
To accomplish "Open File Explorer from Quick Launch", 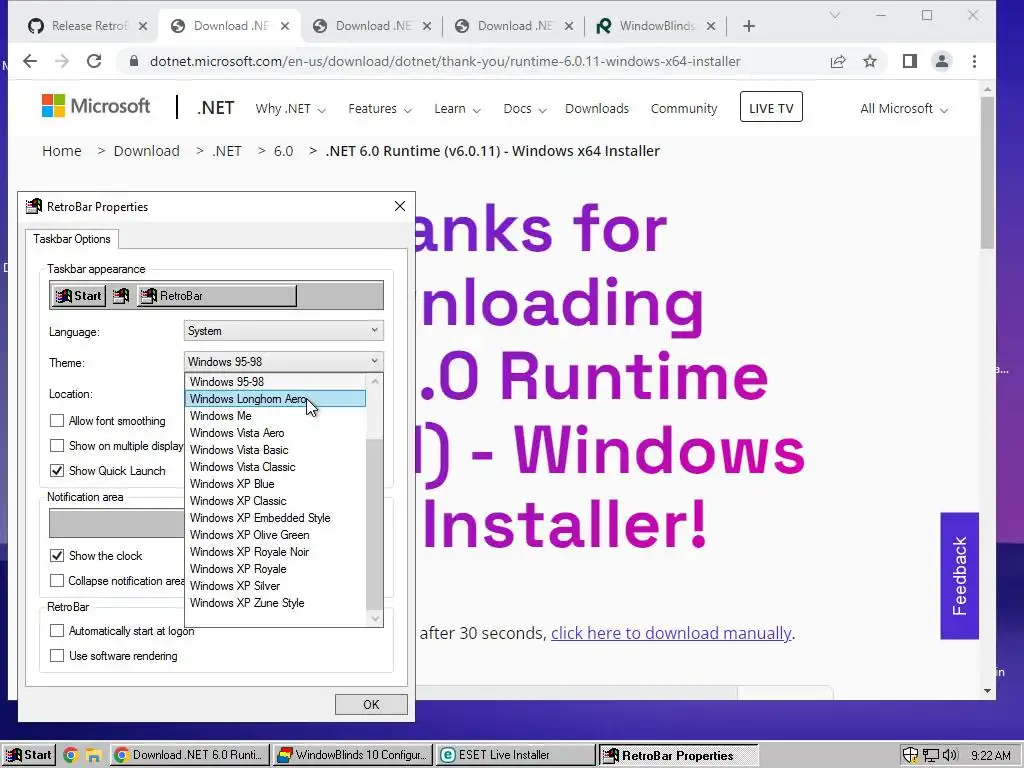I will click(93, 756).
